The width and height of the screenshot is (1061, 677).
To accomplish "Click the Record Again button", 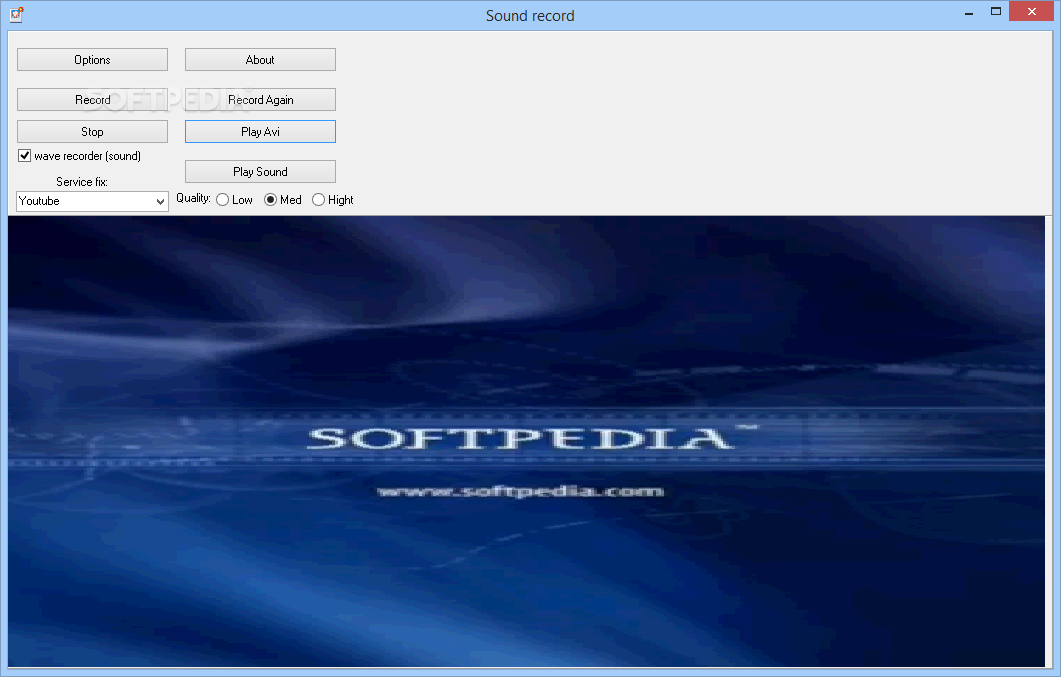I will 260,99.
